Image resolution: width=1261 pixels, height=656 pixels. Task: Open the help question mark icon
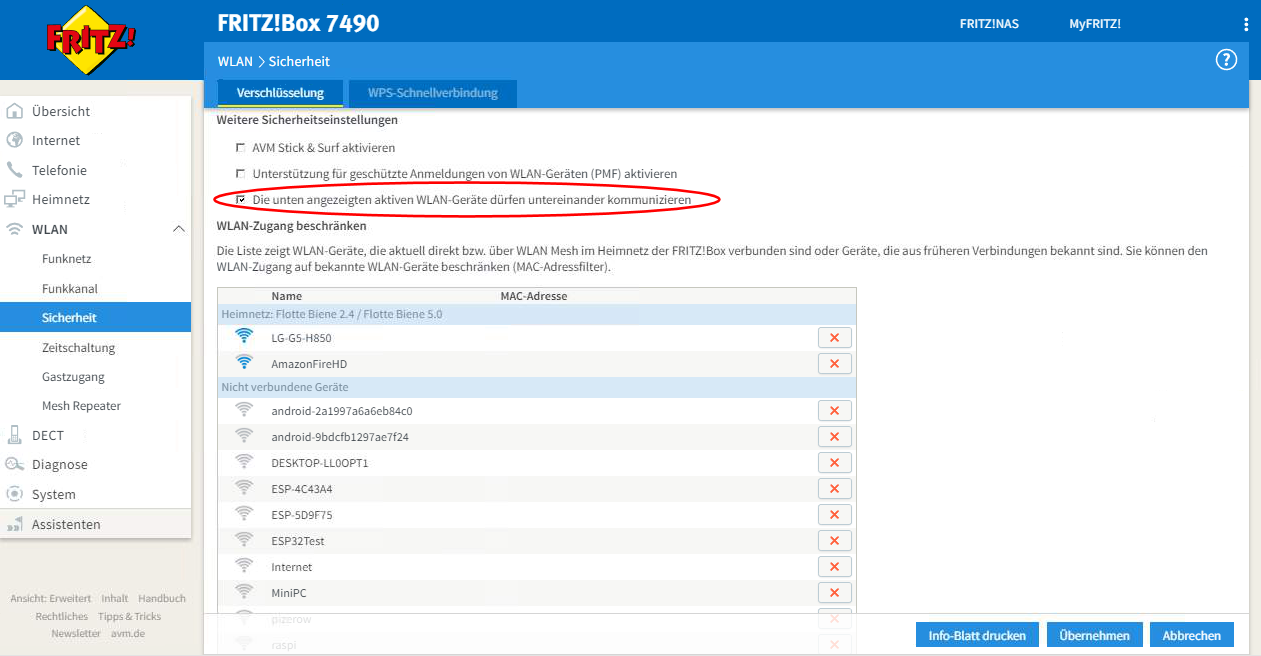[x=1226, y=60]
